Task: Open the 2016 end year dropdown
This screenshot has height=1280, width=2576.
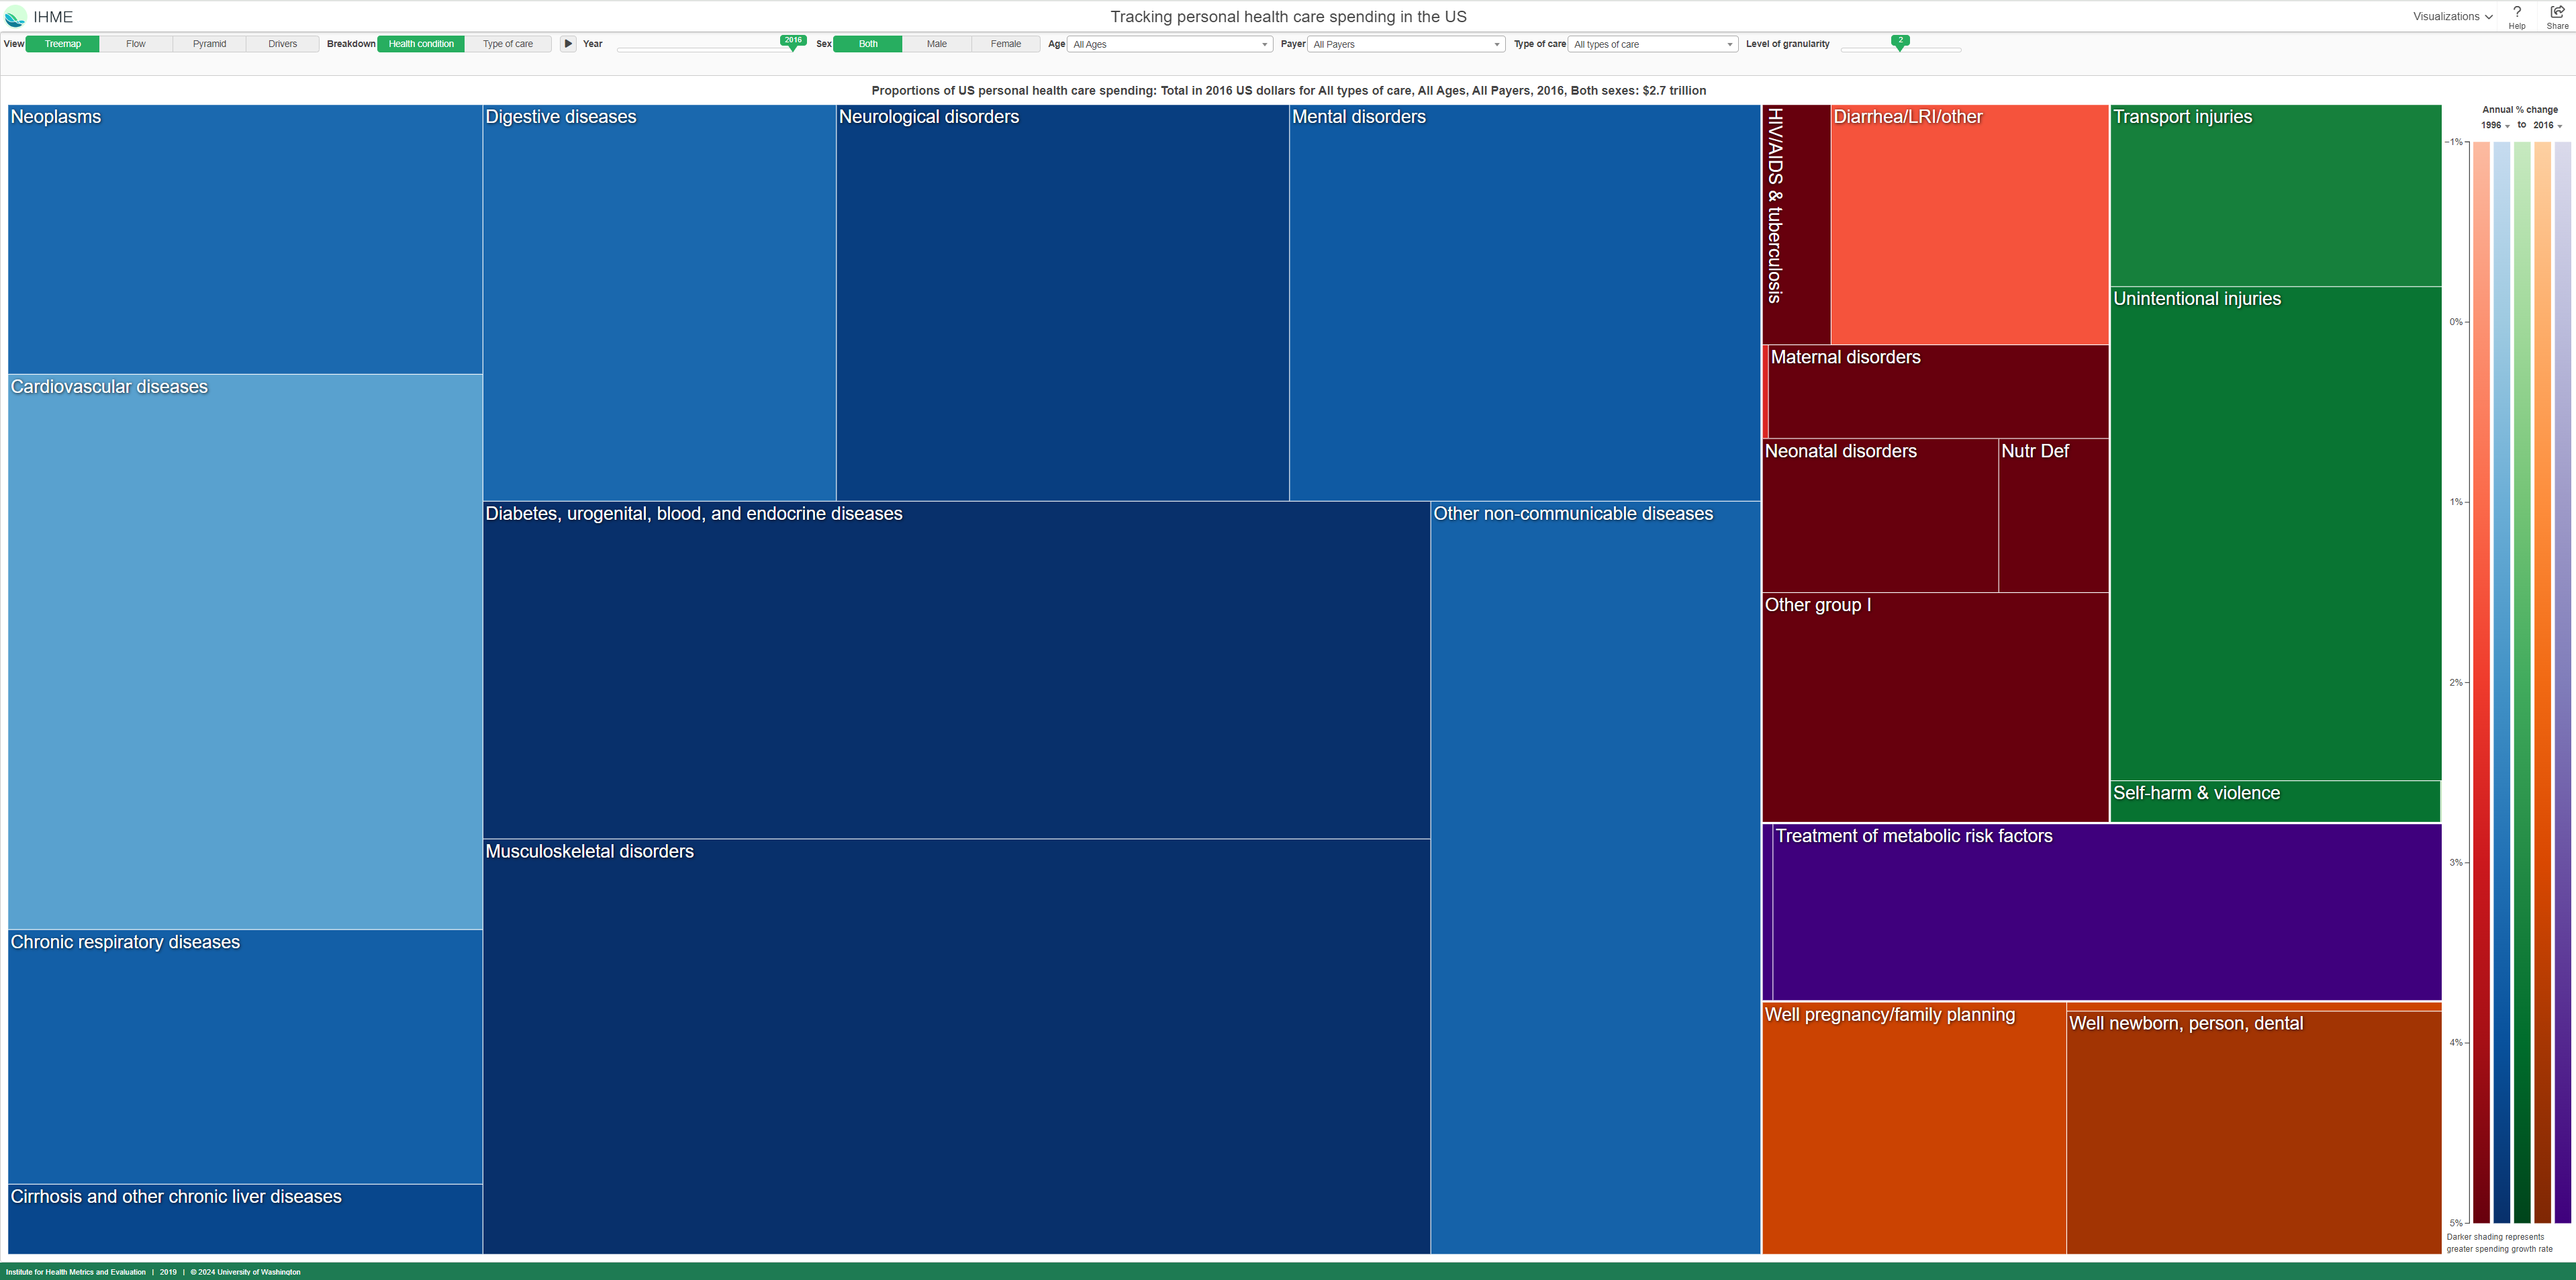Action: coord(2547,125)
